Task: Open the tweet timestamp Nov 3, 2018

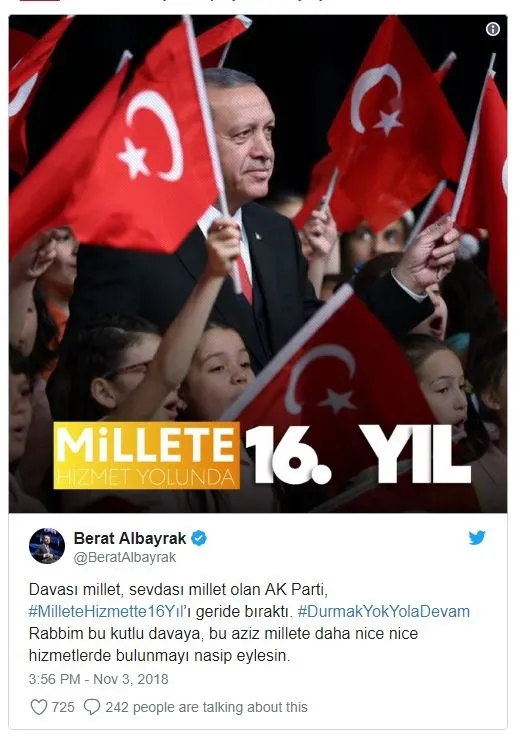Action: (130, 679)
